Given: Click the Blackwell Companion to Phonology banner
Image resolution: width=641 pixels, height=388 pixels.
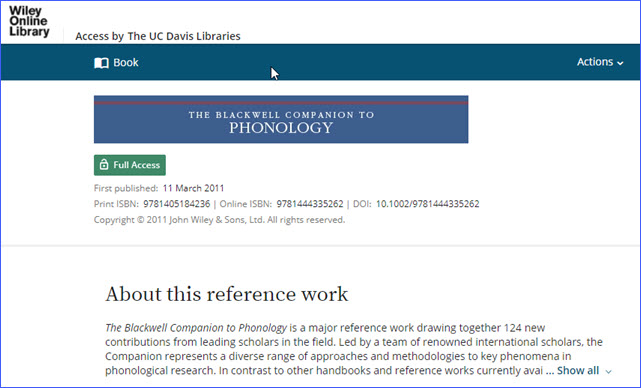Looking at the screenshot, I should tap(281, 119).
